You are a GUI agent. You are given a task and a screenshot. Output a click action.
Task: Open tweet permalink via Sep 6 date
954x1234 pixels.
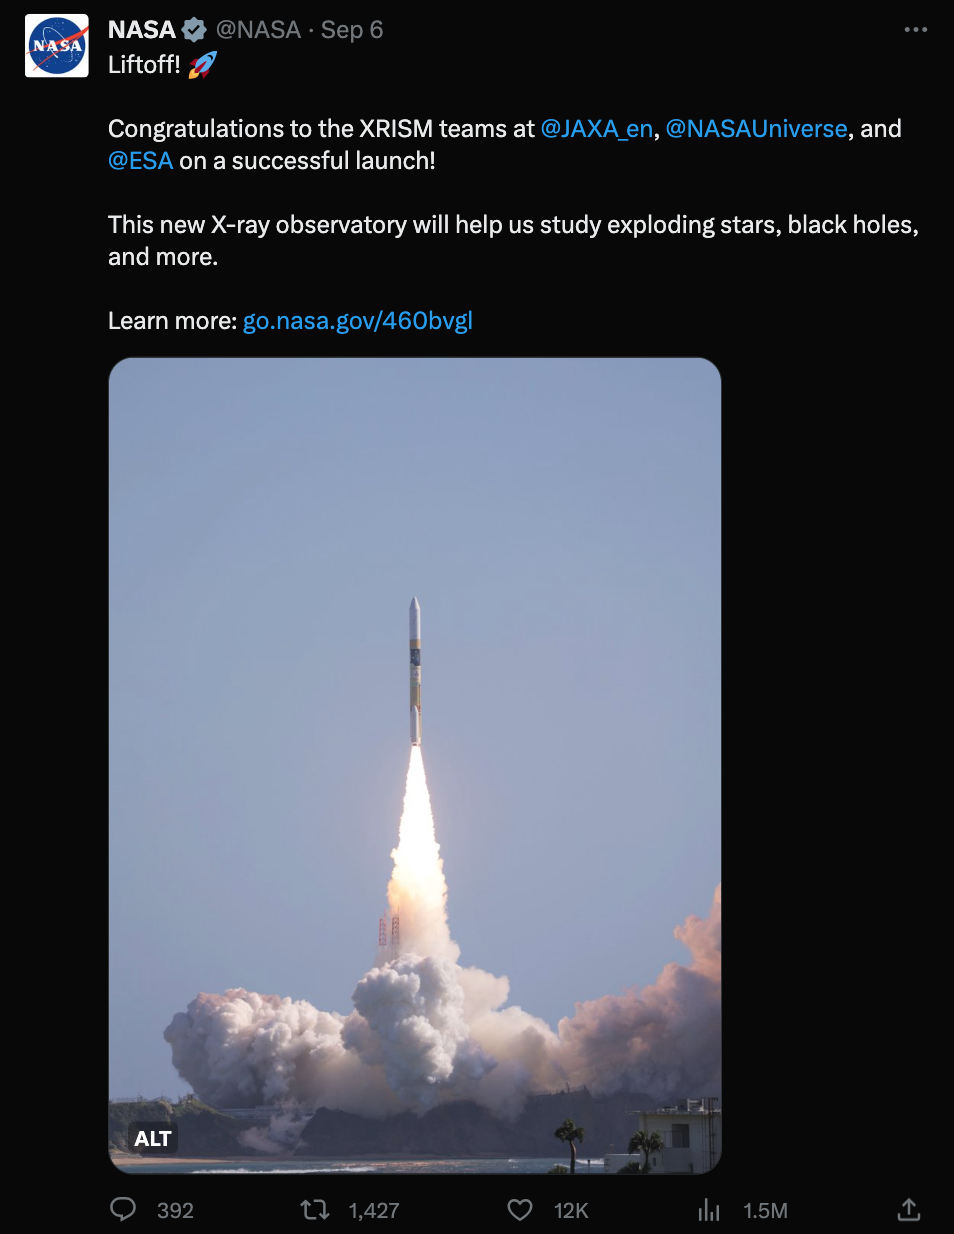(x=352, y=30)
